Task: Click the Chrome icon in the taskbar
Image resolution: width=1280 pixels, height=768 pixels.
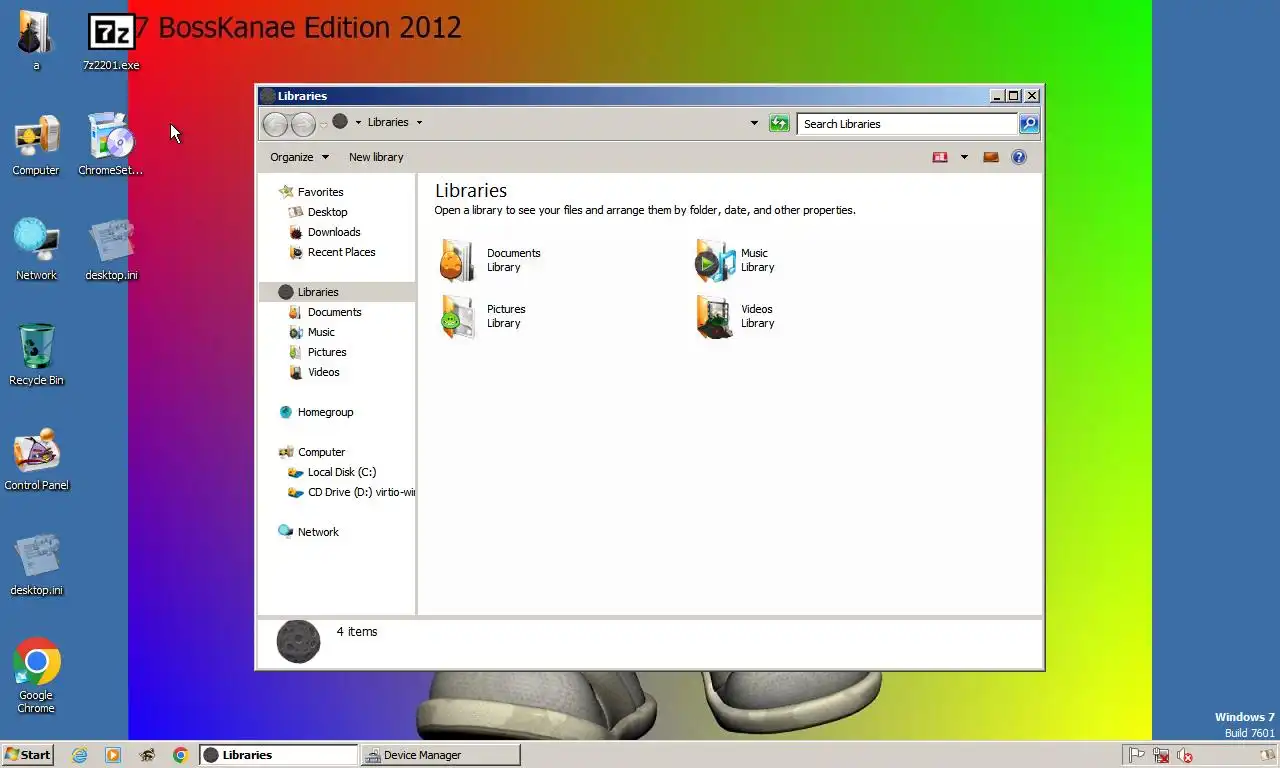Action: 180,755
